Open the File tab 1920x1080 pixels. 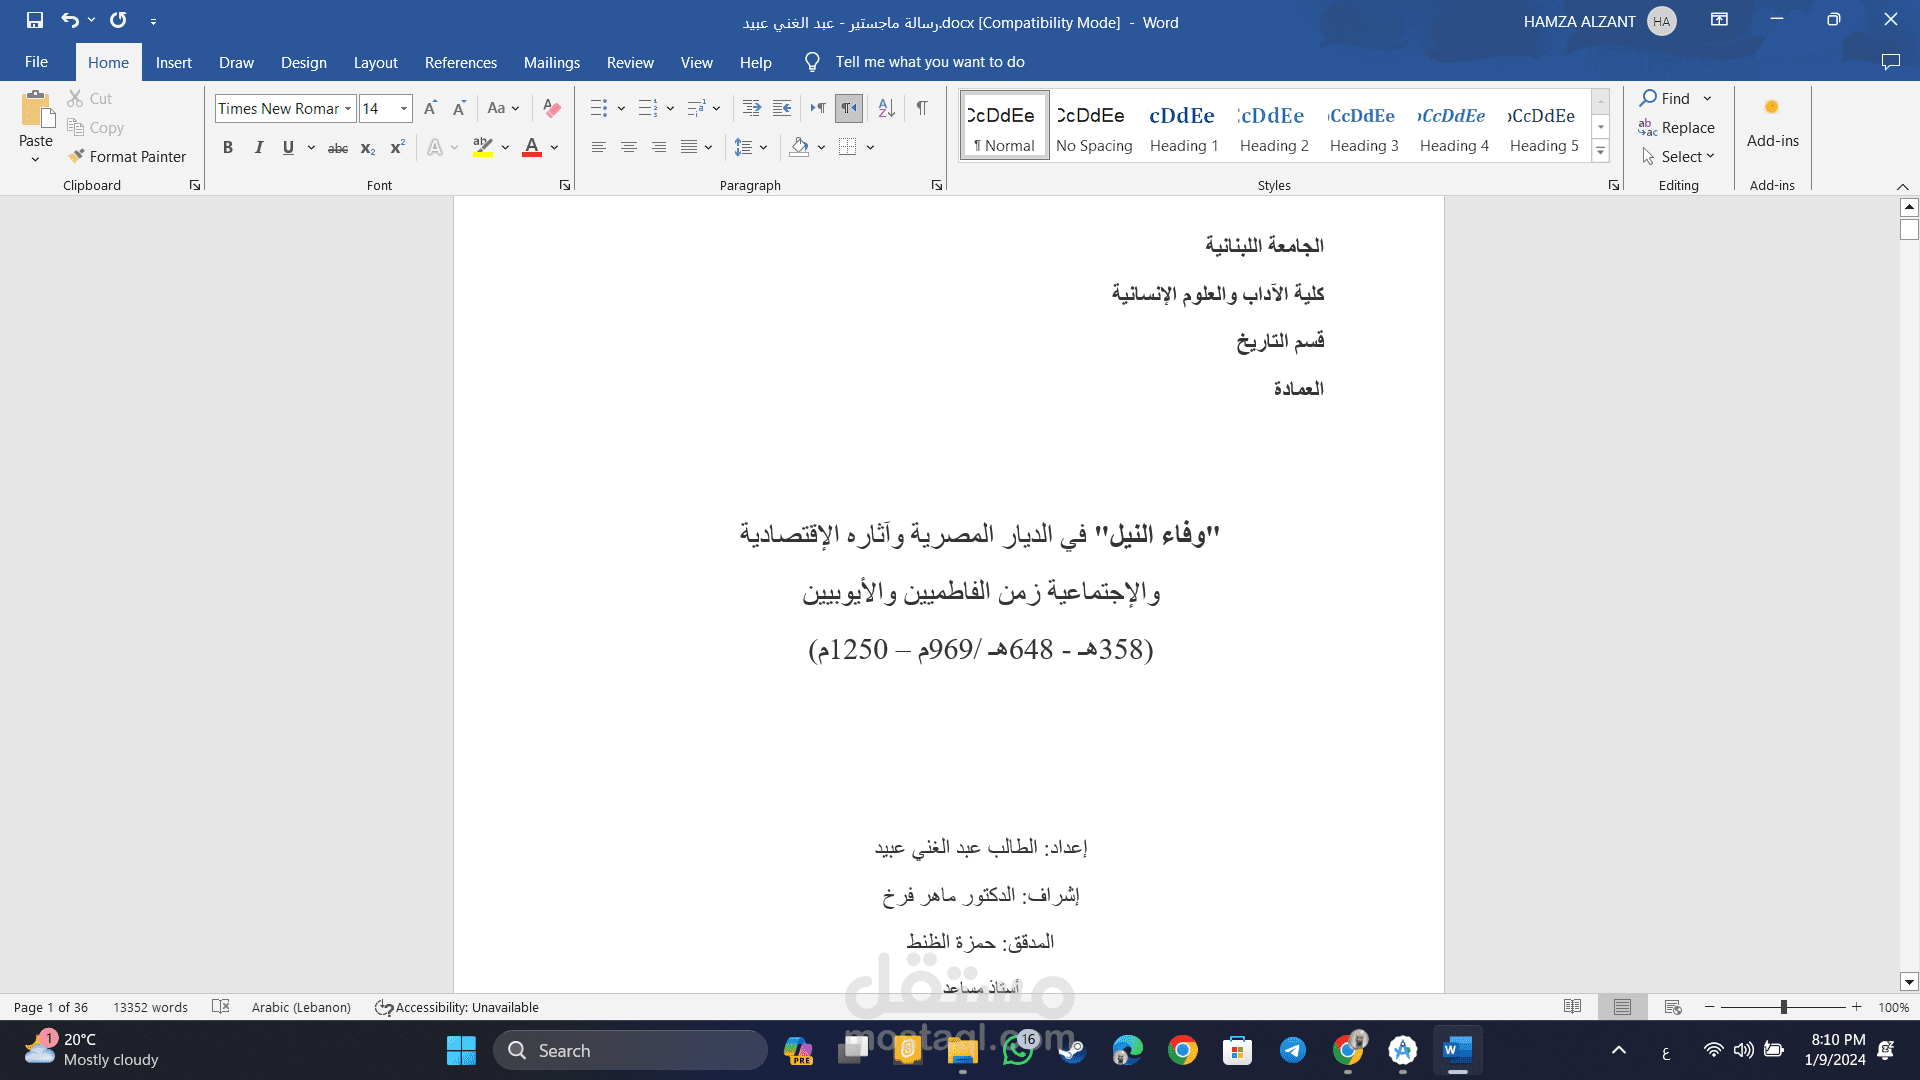[37, 62]
